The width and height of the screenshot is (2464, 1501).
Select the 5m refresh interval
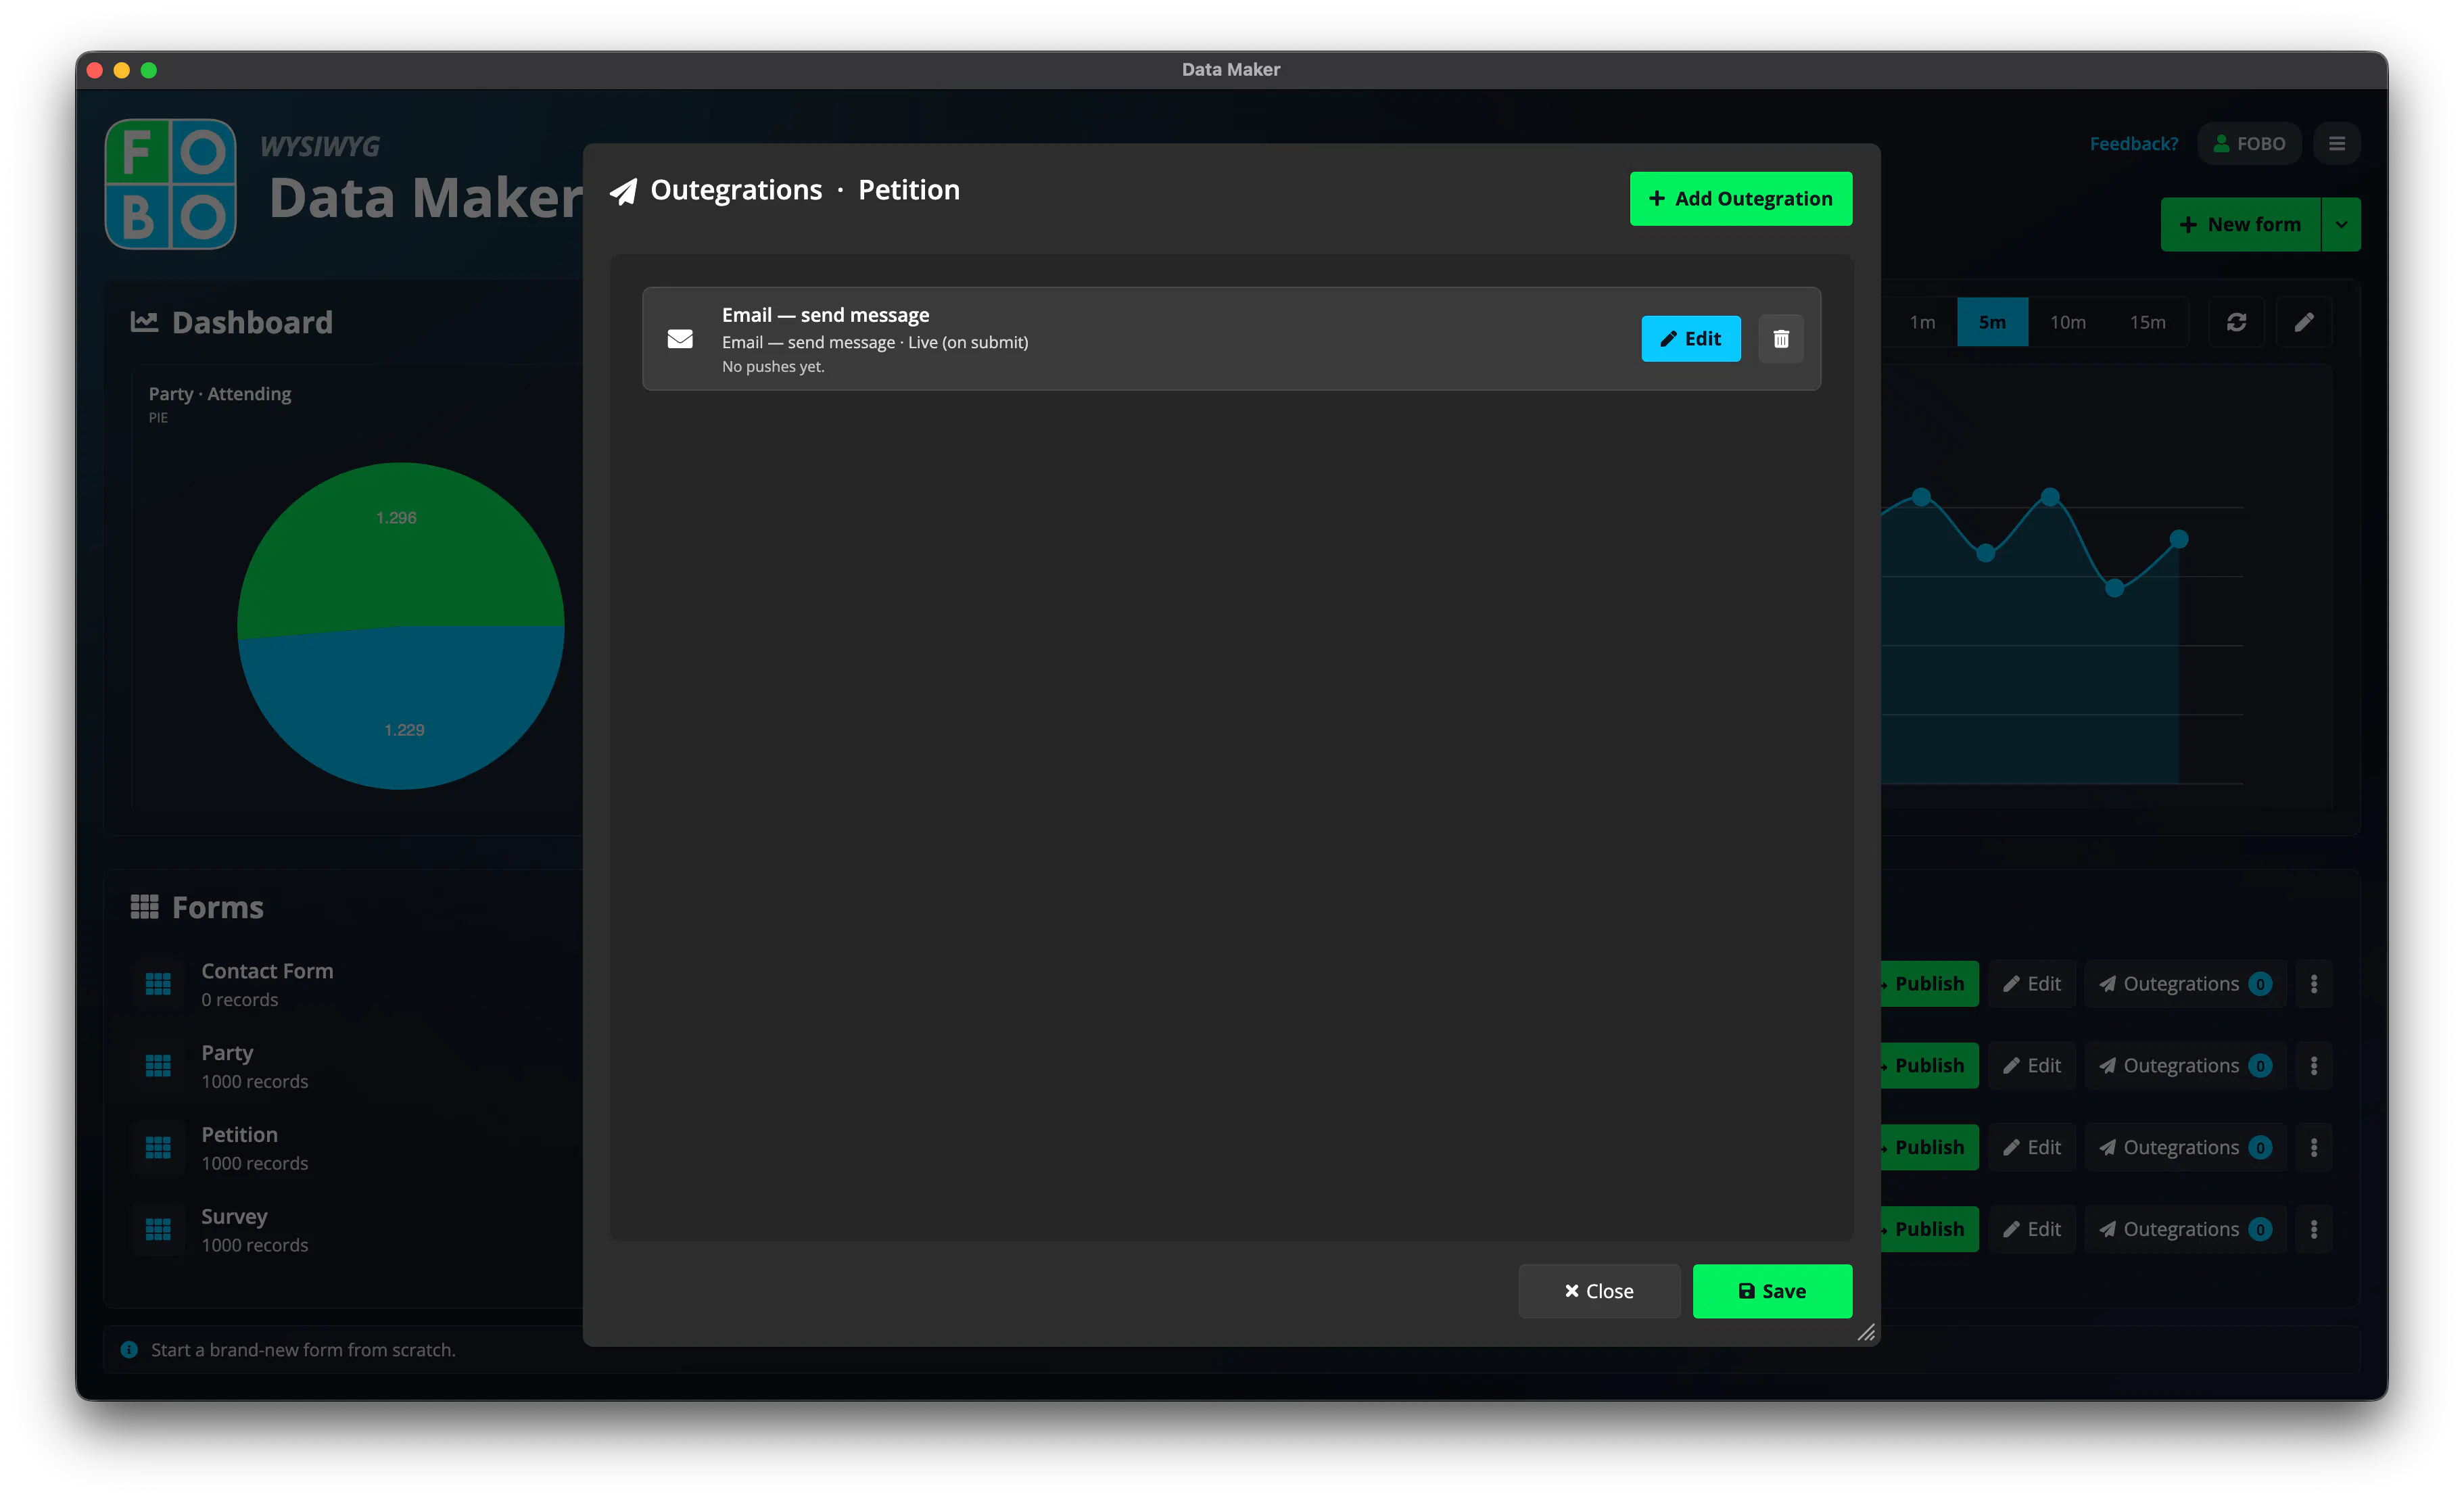pyautogui.click(x=1991, y=322)
